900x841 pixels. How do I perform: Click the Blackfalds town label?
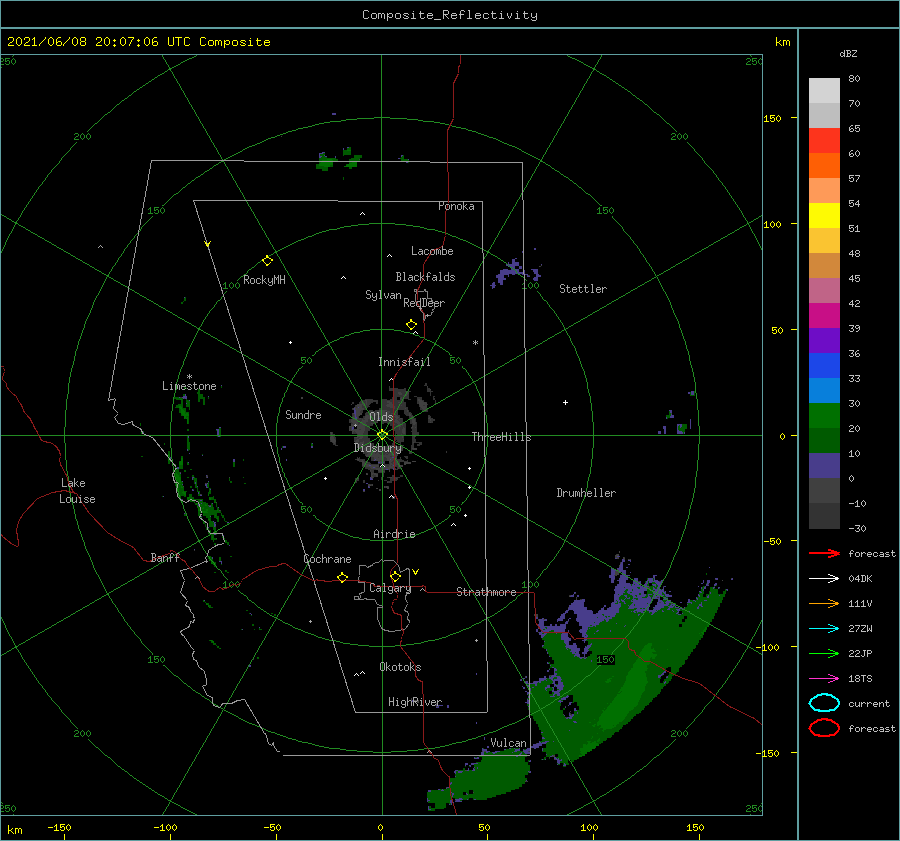[x=425, y=277]
